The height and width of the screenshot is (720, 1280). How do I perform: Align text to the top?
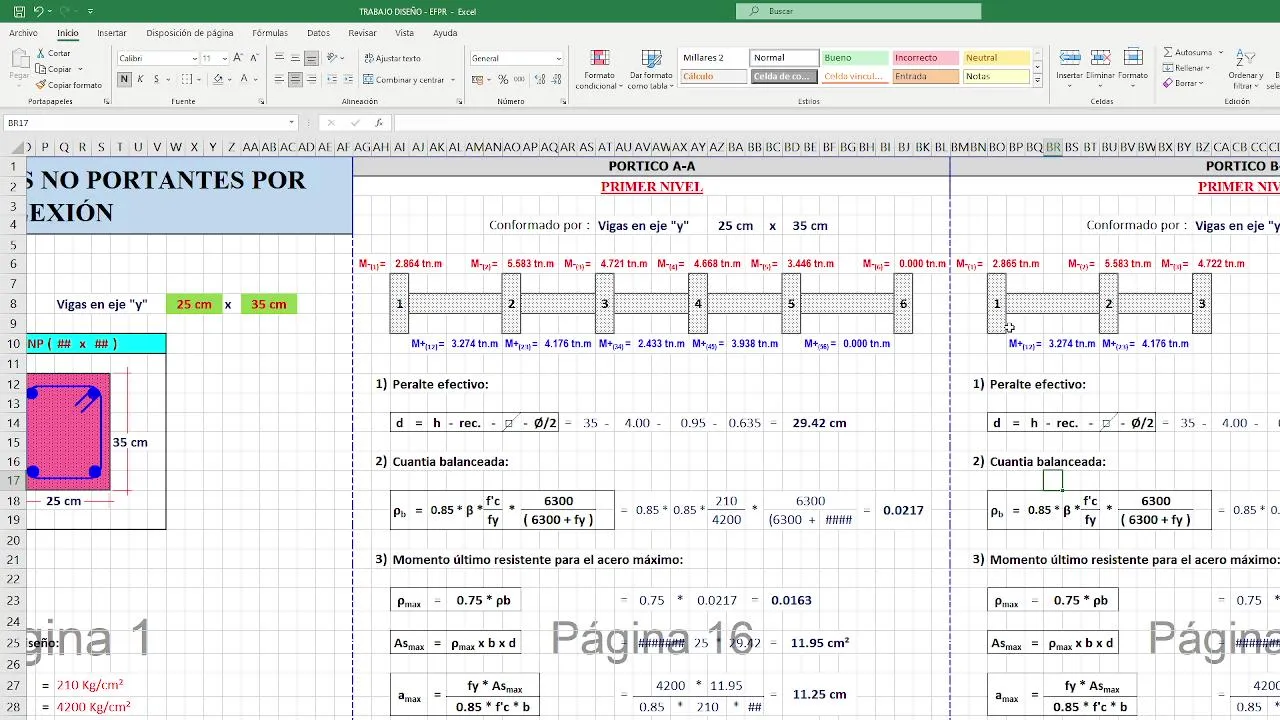[280, 58]
